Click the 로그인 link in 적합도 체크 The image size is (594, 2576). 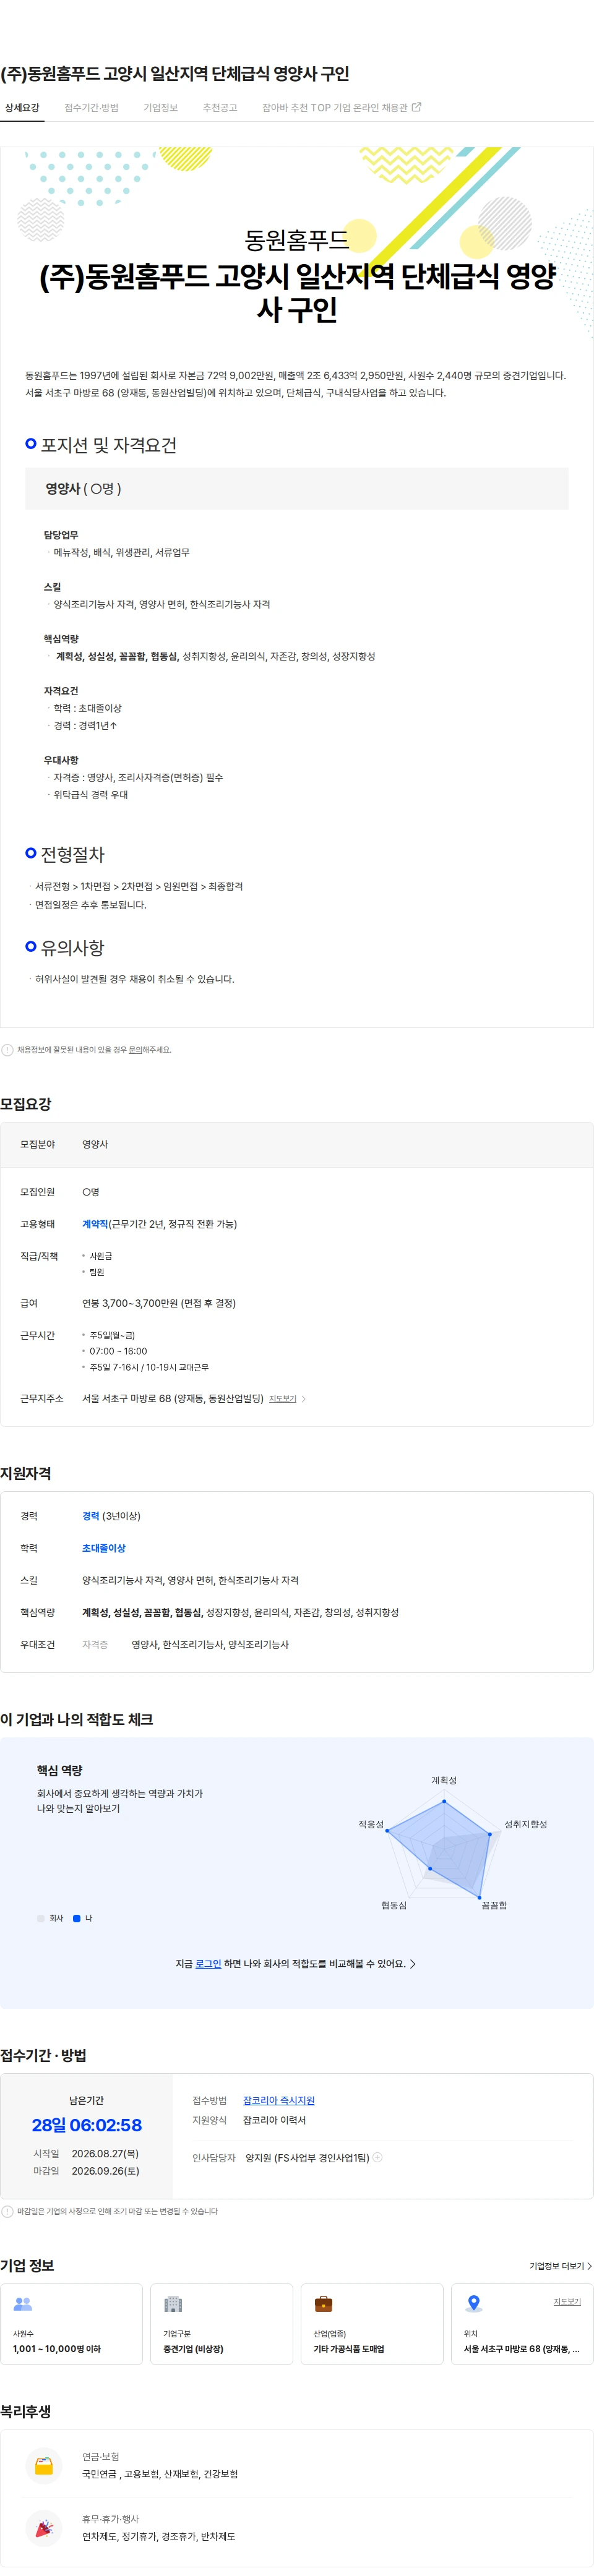tap(208, 1963)
